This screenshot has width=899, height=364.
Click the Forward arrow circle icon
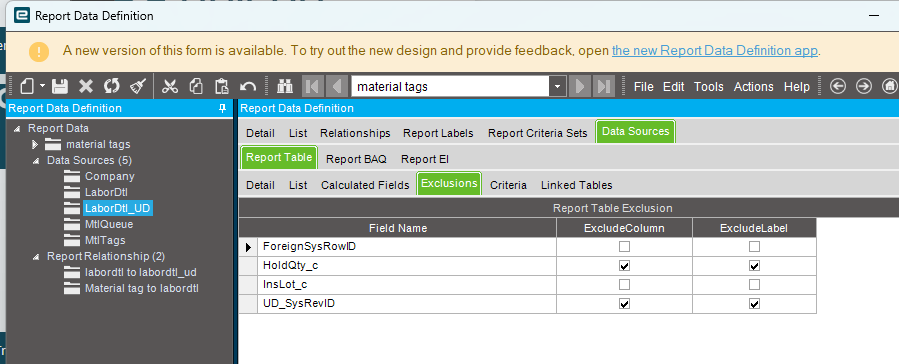tap(863, 87)
